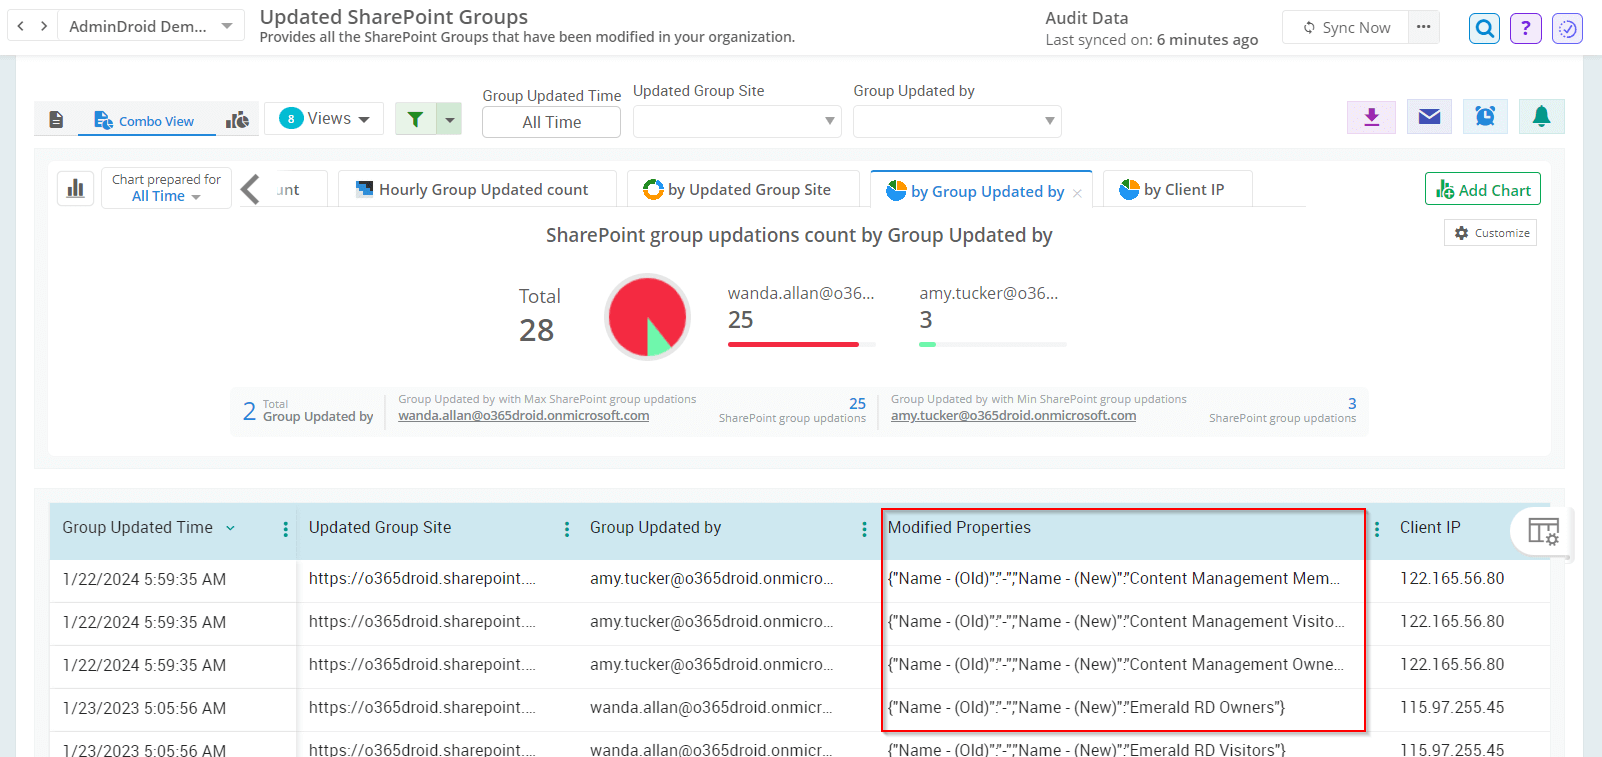Click the 3 SharePoint group updations count
This screenshot has width=1602, height=757.
point(1352,404)
